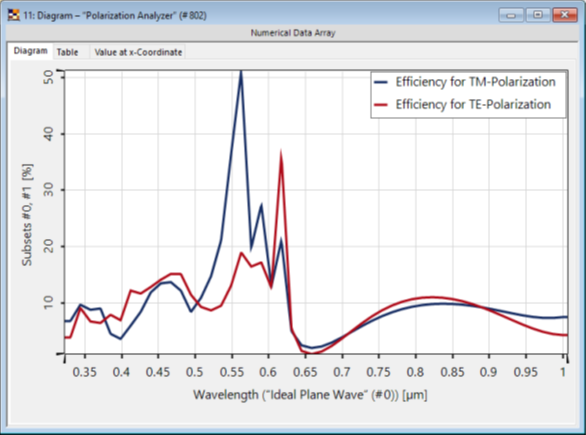Viewport: 586px width, 435px height.
Task: Click the 0.35 tick label on x-axis
Action: tap(84, 372)
